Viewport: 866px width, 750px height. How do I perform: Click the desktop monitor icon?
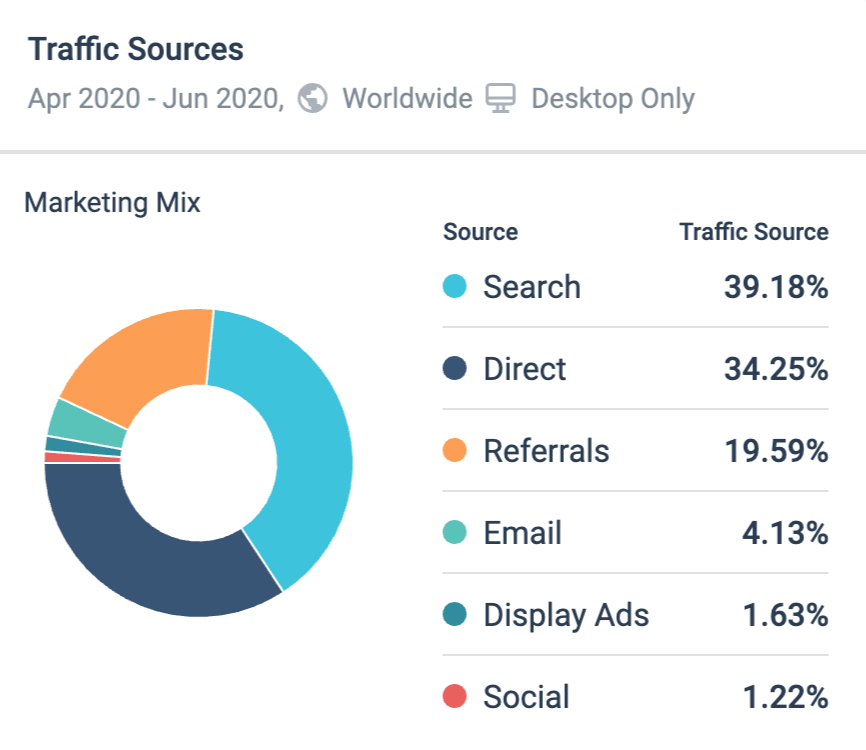501,98
